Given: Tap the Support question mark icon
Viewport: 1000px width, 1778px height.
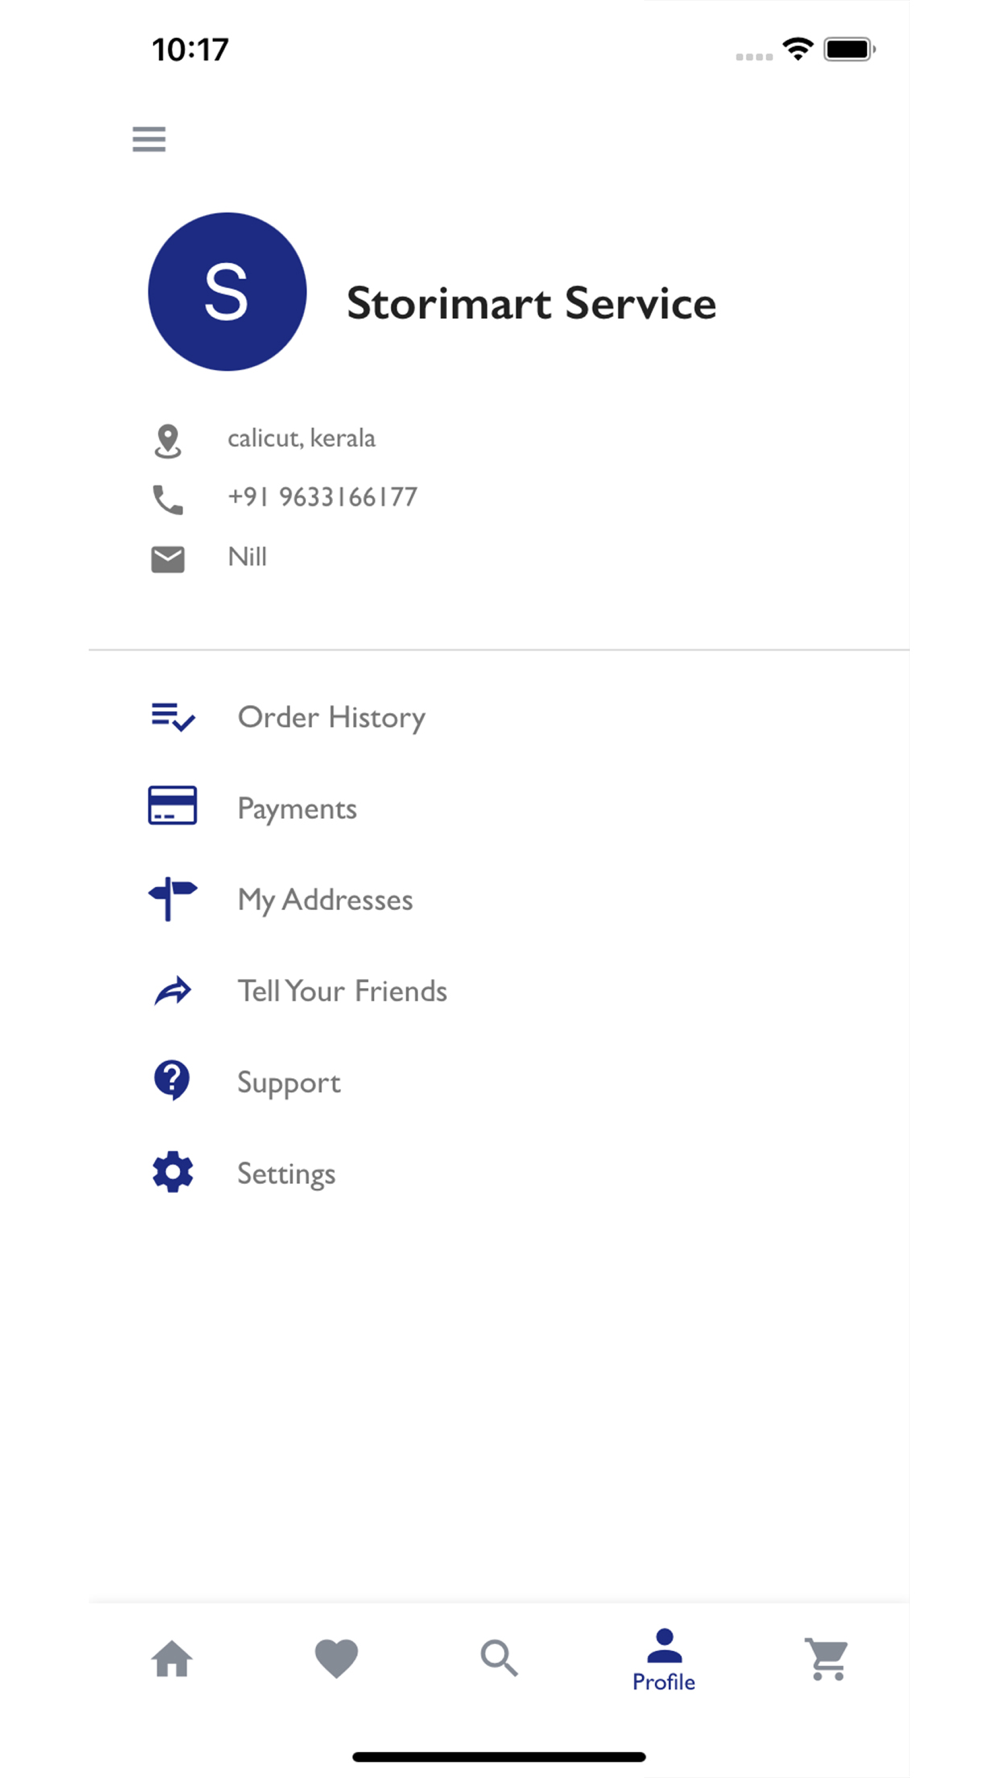Looking at the screenshot, I should coord(172,1081).
